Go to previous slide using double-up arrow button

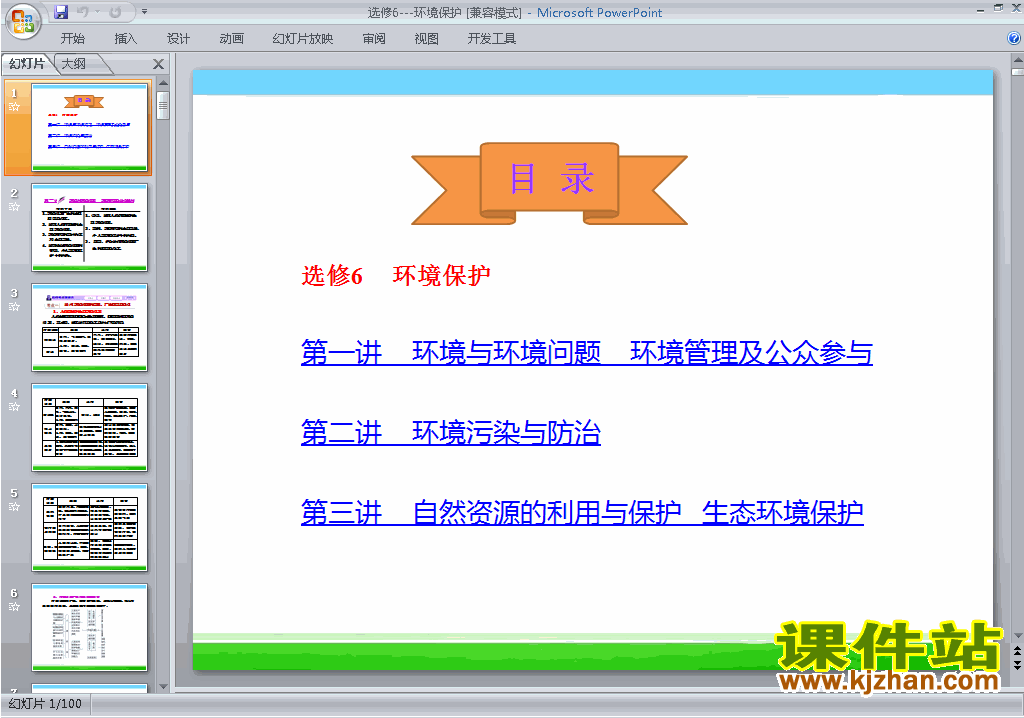(x=1017, y=652)
